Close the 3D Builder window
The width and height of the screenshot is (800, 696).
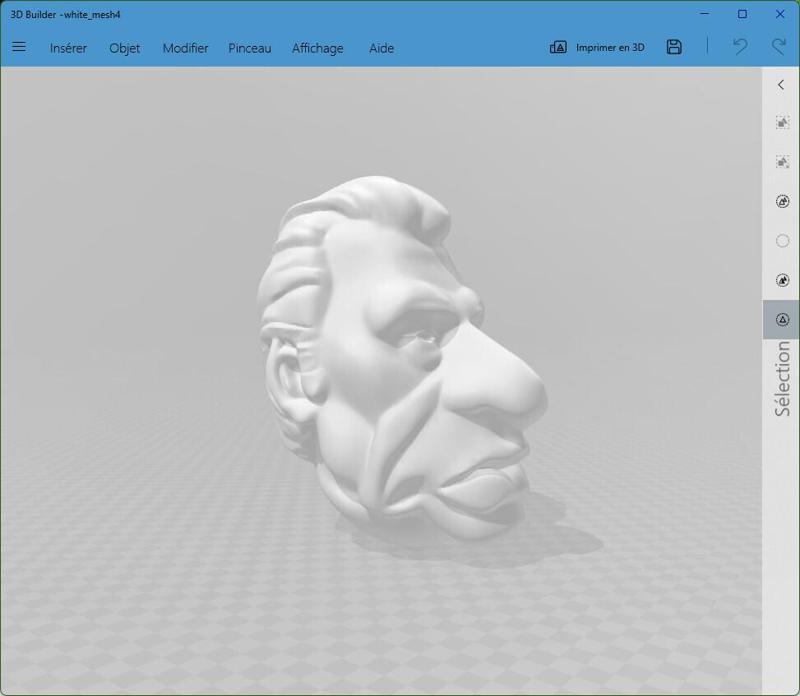[780, 14]
